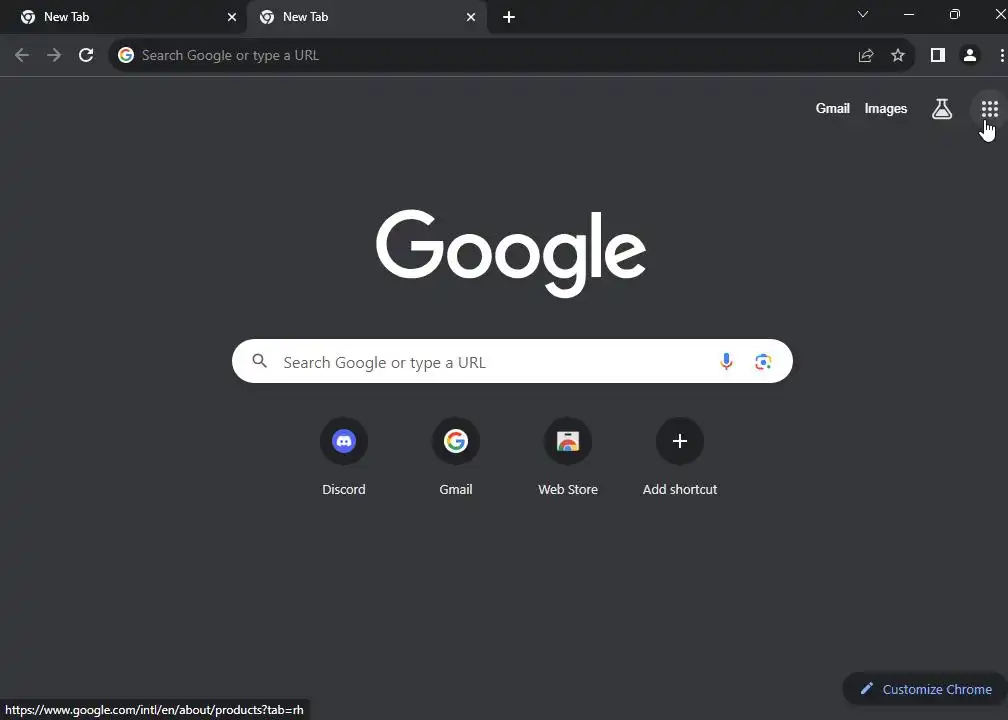Open the Google apps grid
Viewport: 1008px width, 720px height.
point(989,109)
